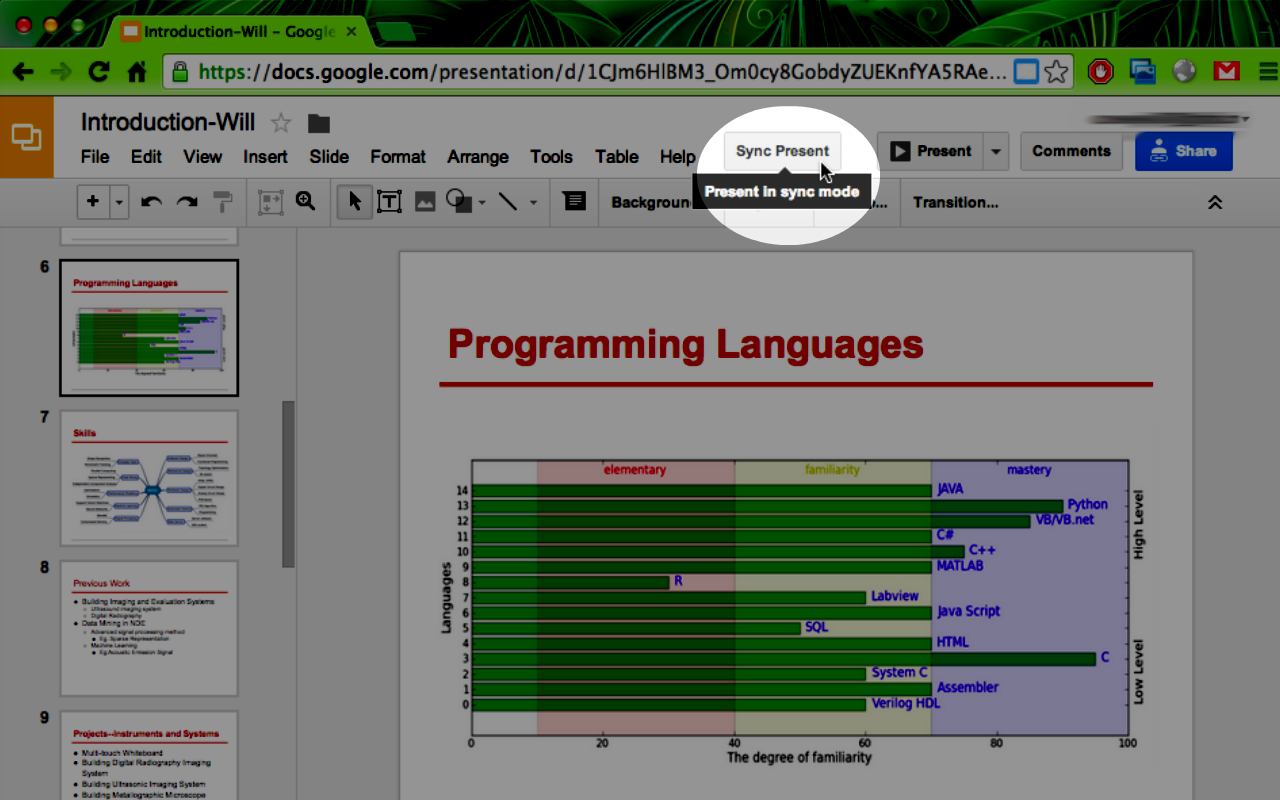Click the Sync Present button

pyautogui.click(x=782, y=151)
